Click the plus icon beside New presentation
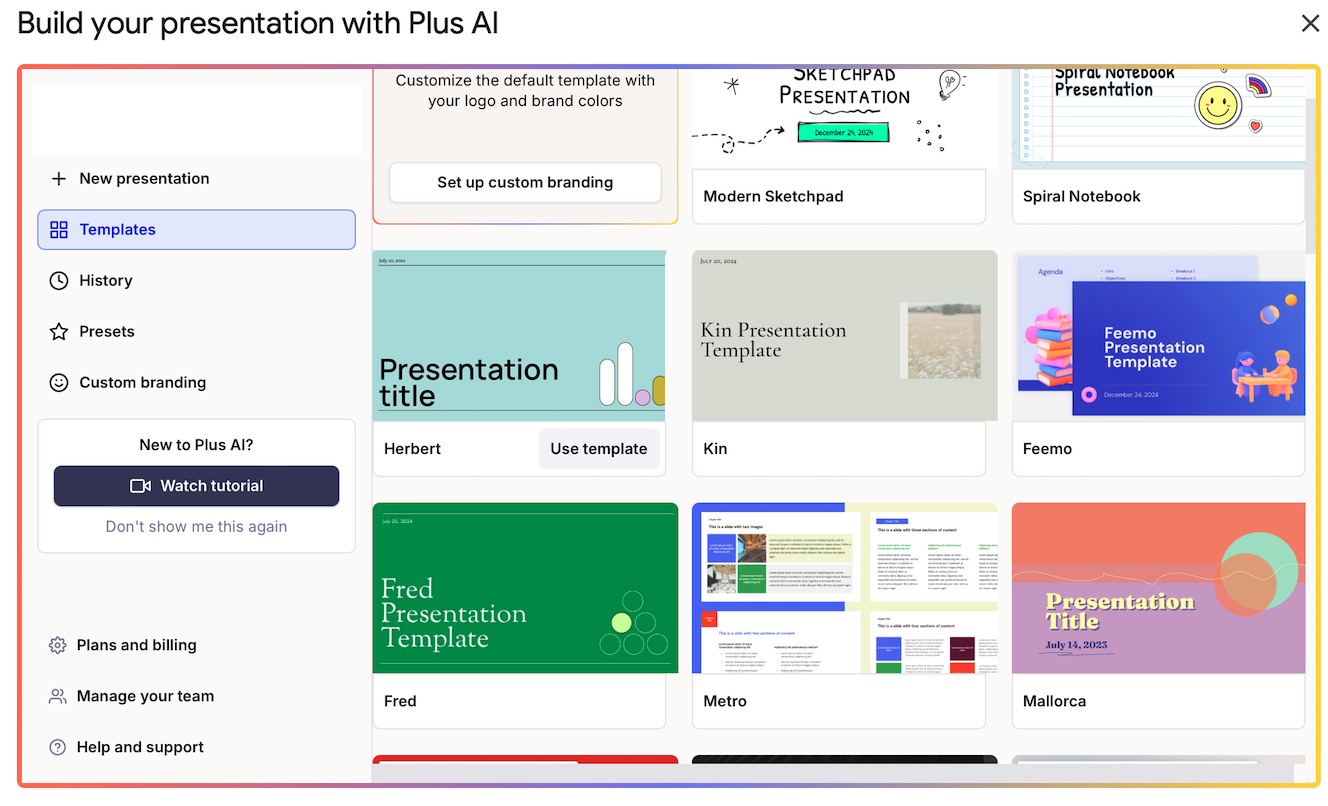 (59, 178)
